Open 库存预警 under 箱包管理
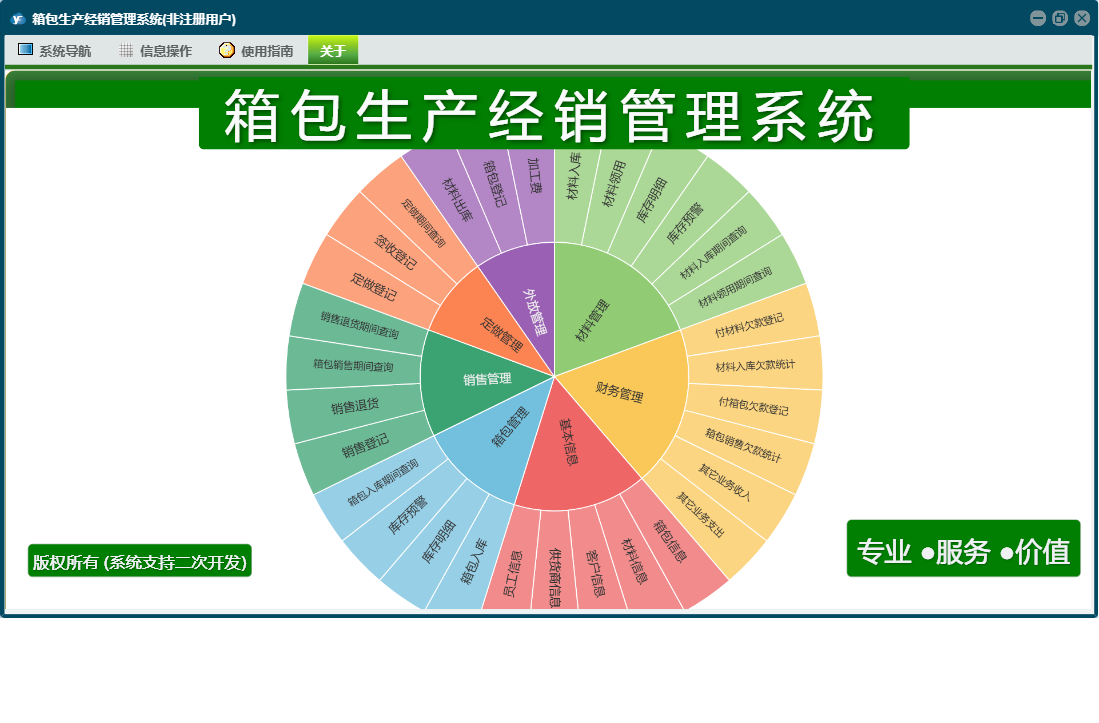The width and height of the screenshot is (1099, 723). point(407,515)
